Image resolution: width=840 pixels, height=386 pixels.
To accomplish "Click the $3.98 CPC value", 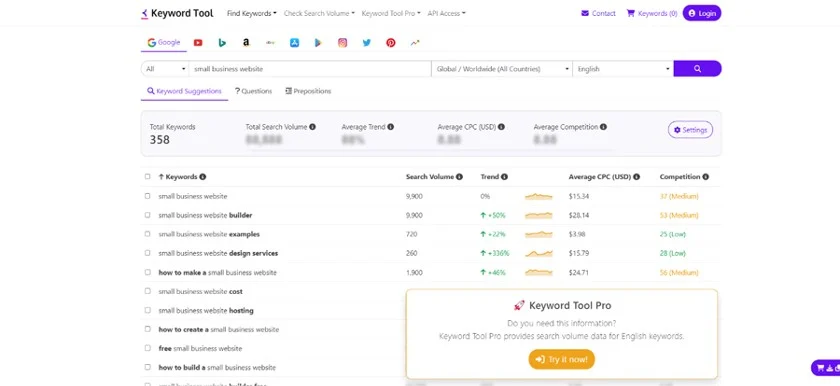I will click(x=577, y=234).
